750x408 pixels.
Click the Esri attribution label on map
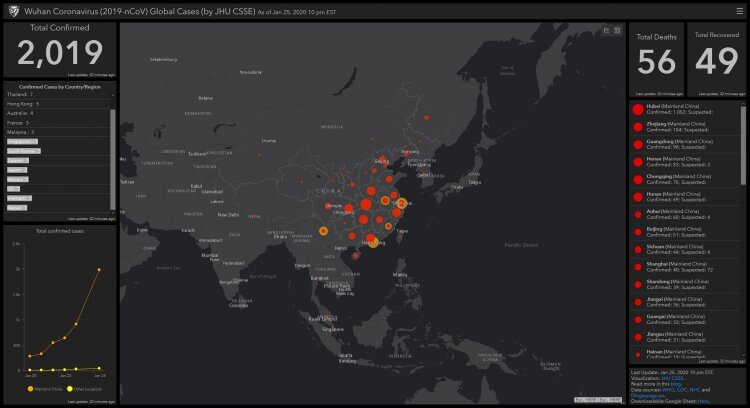(x=598, y=400)
